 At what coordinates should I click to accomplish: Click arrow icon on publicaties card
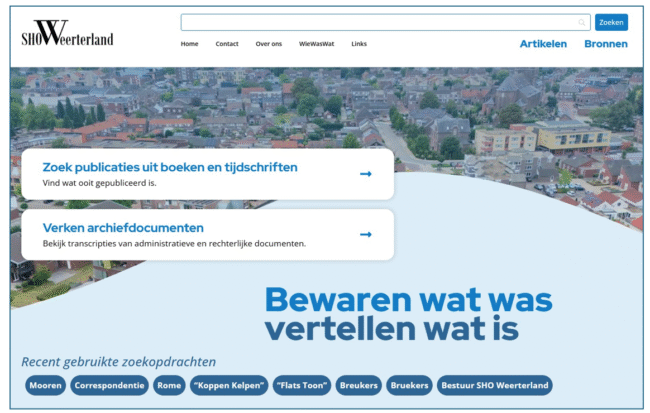(365, 174)
